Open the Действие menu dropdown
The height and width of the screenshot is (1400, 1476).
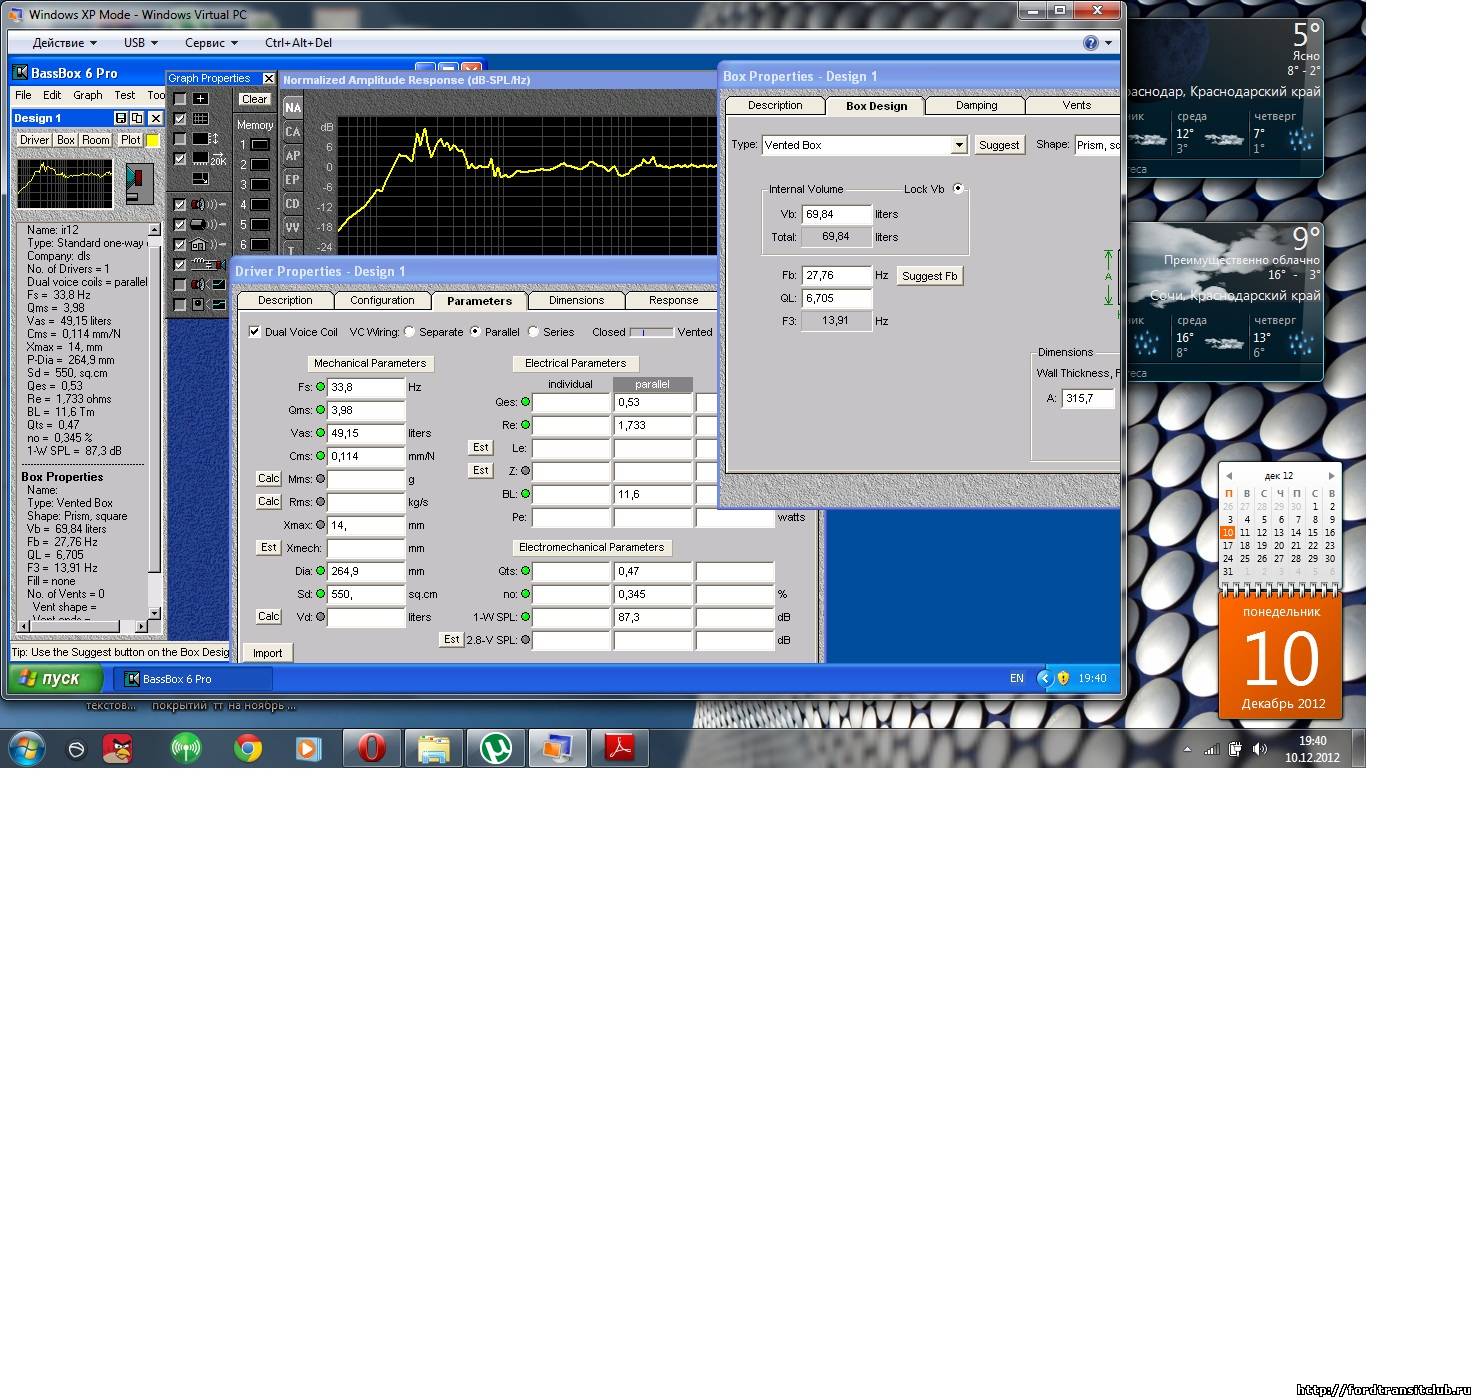tap(65, 43)
